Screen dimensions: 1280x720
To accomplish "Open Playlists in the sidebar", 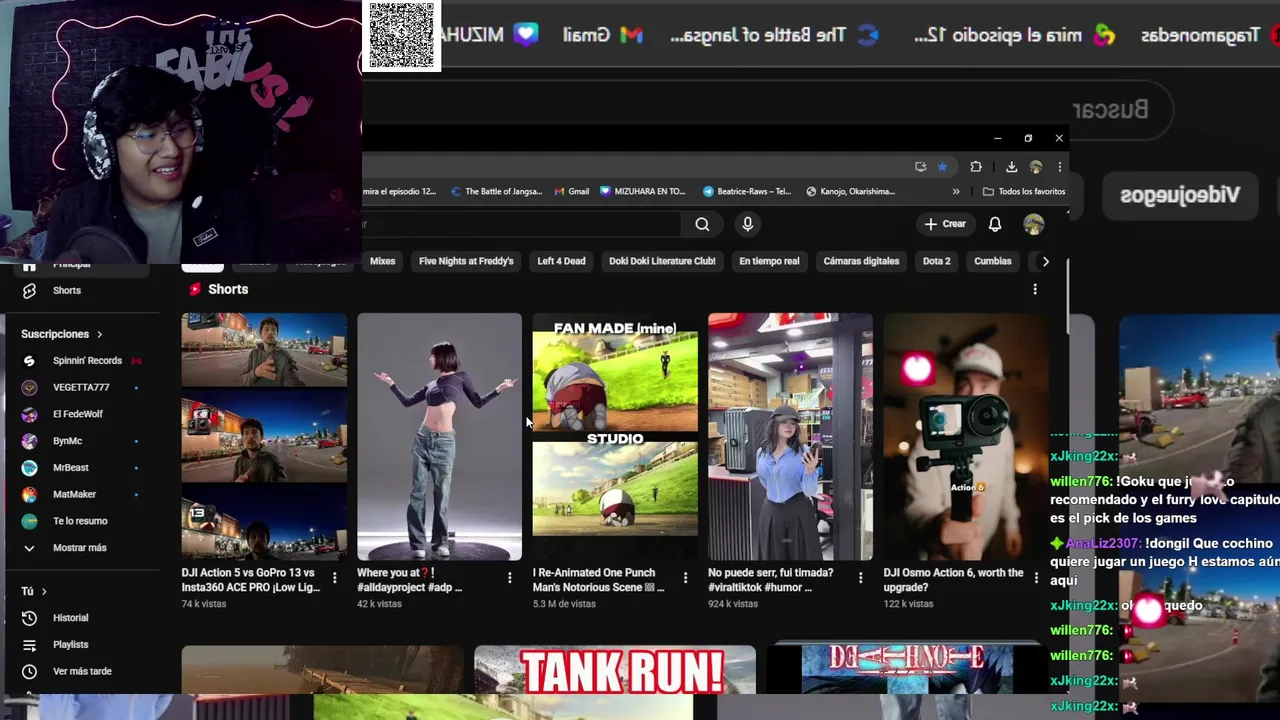I will [70, 645].
